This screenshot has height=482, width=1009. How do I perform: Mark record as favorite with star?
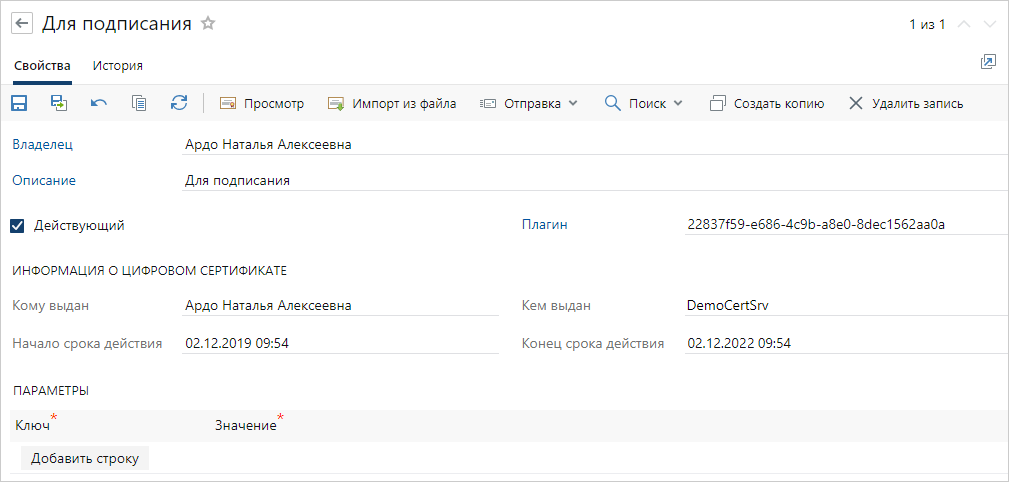tap(208, 24)
